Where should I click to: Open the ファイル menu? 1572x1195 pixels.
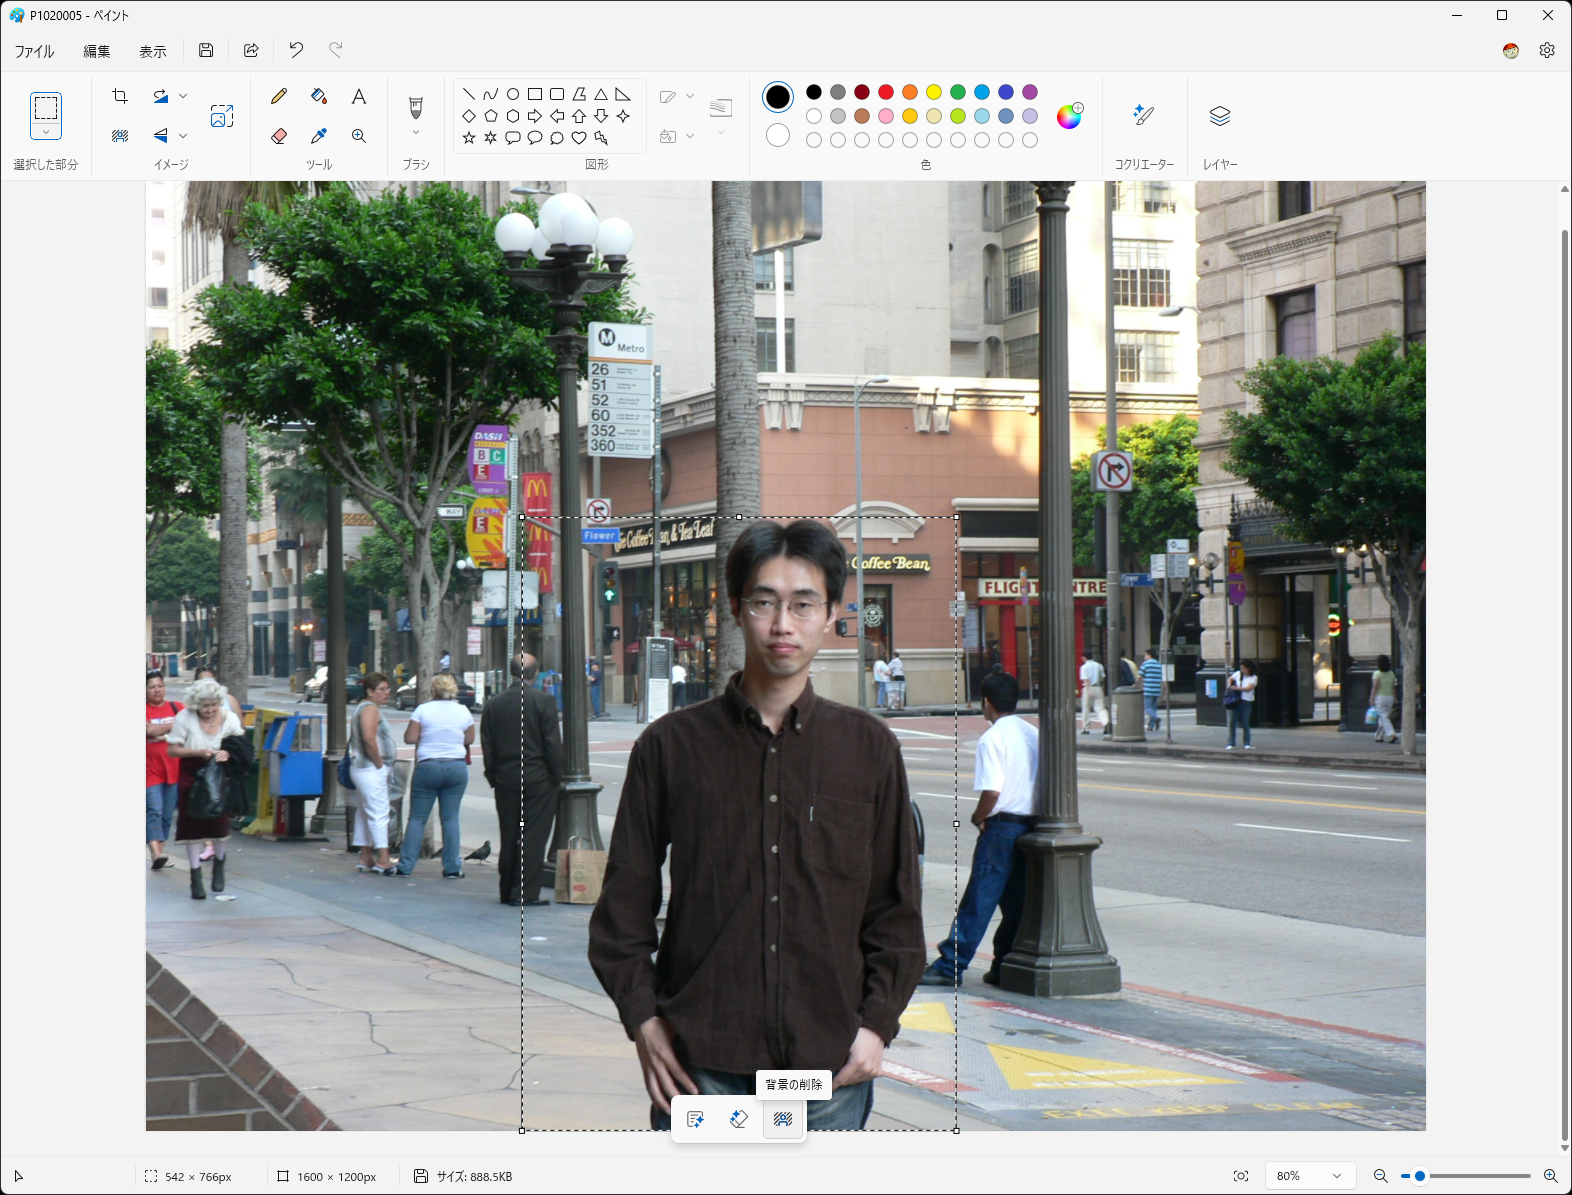coord(34,51)
